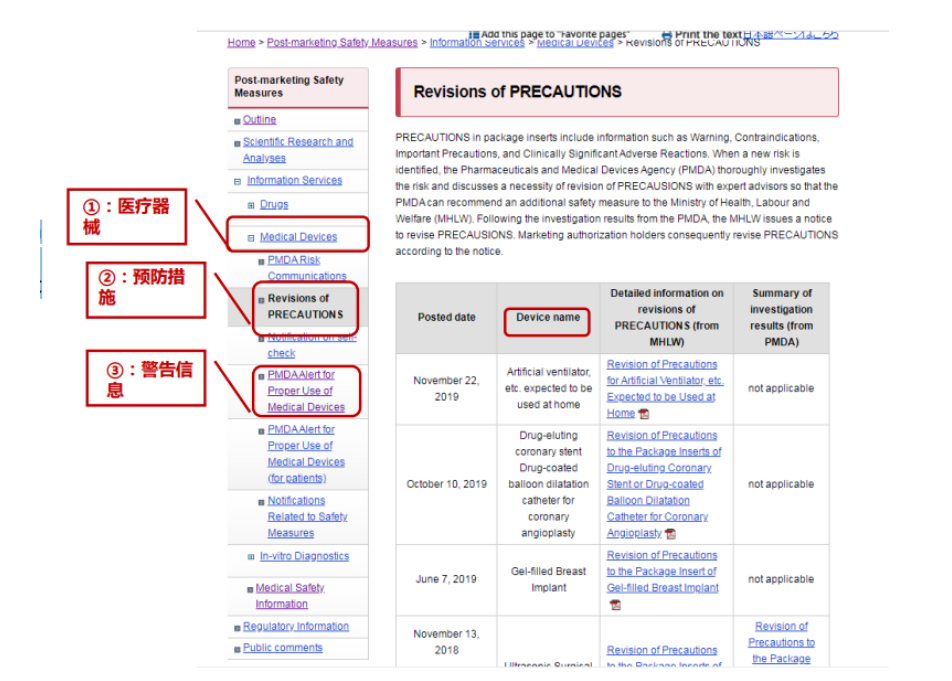952x681 pixels.
Task: Click PDF icon below Gel-filled Breast Implant link
Action: point(615,605)
